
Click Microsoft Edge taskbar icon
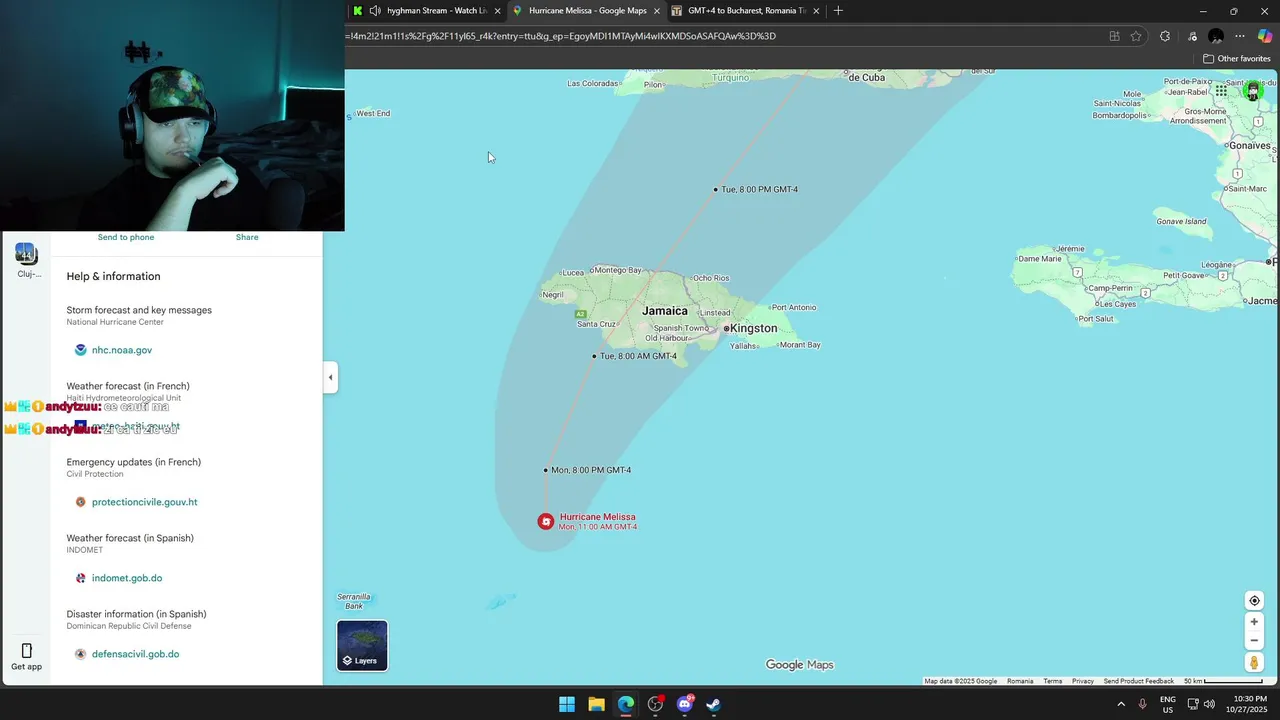click(x=626, y=704)
